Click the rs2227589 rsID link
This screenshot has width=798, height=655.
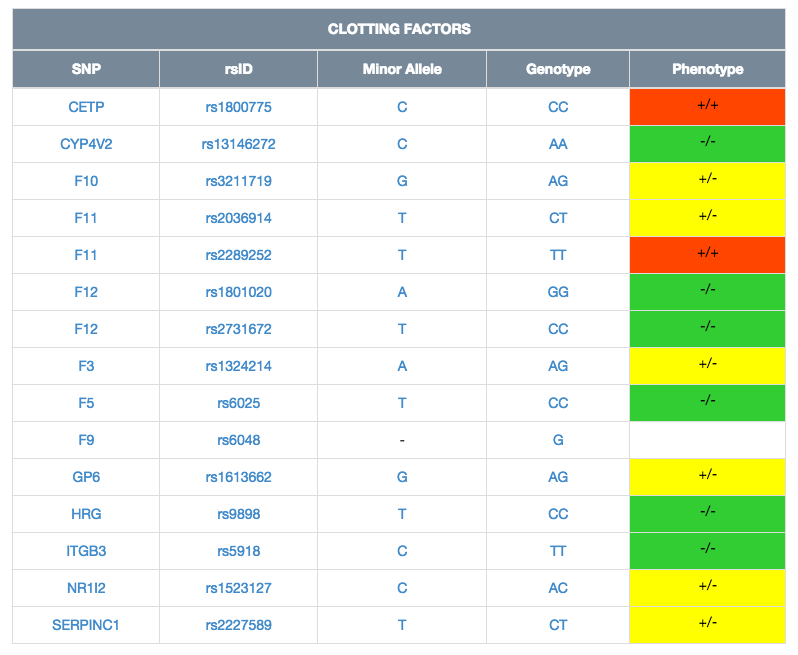click(238, 625)
